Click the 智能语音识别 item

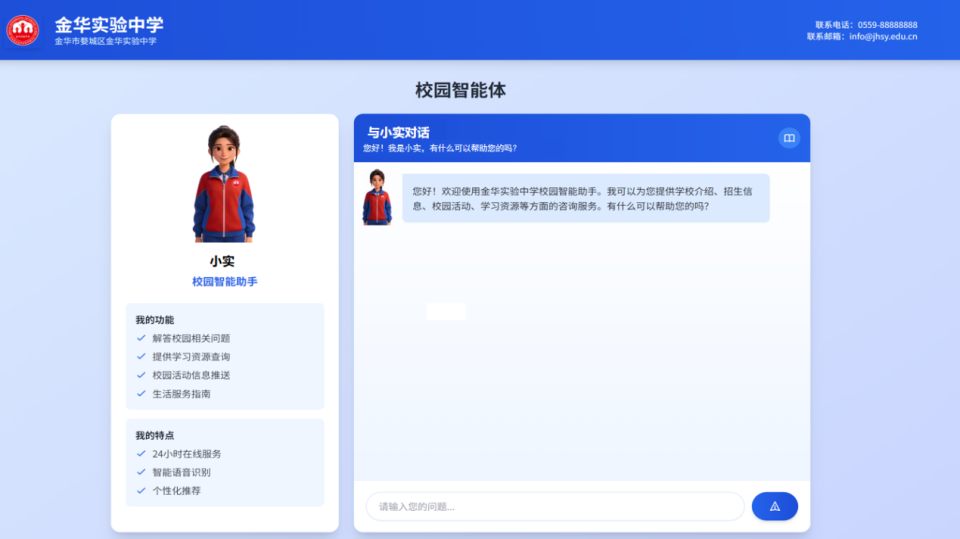(181, 472)
